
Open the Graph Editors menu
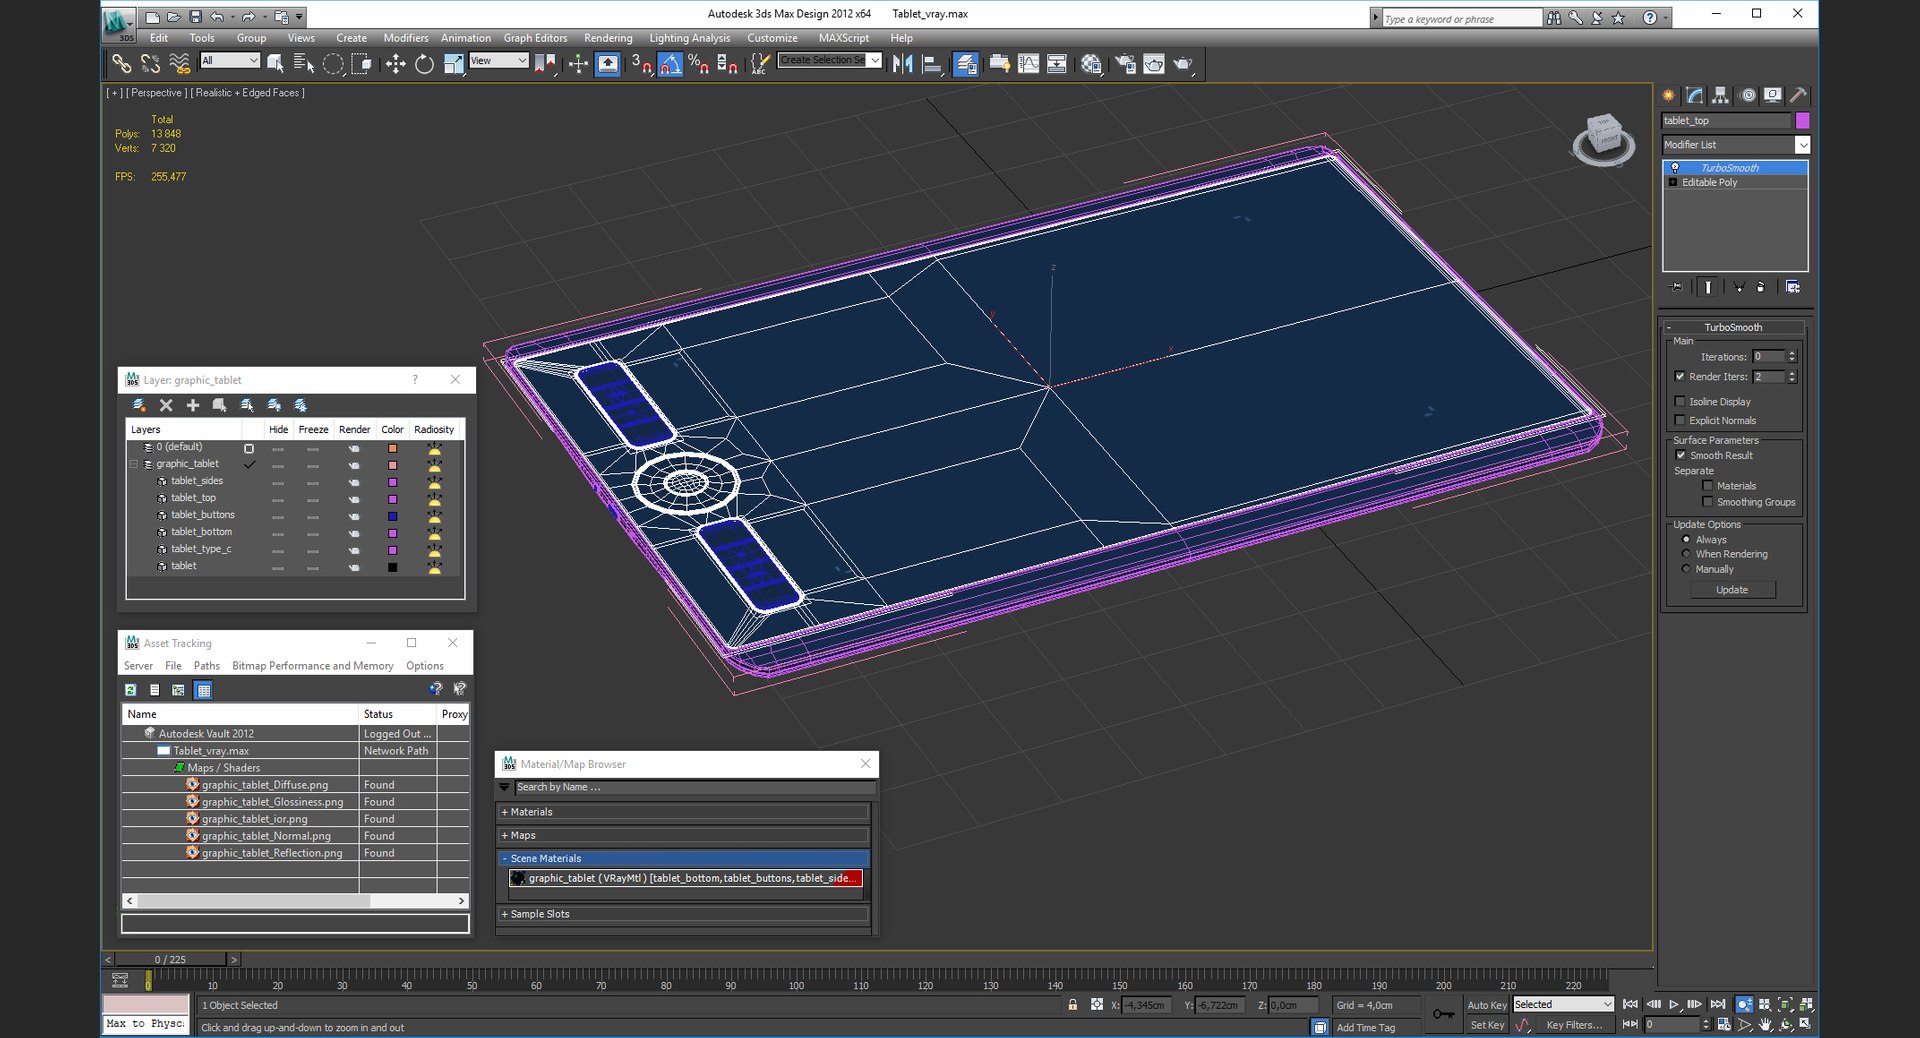[535, 38]
